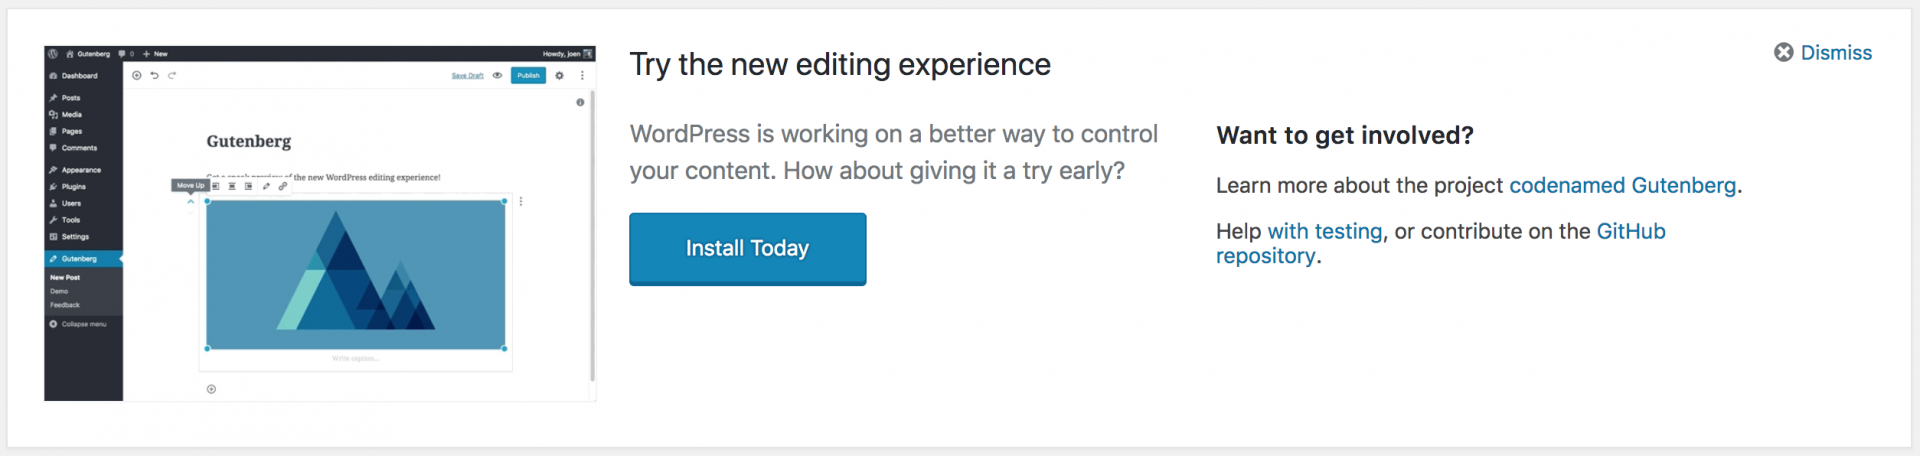Click the Move Up chevron beside the image block

[190, 202]
